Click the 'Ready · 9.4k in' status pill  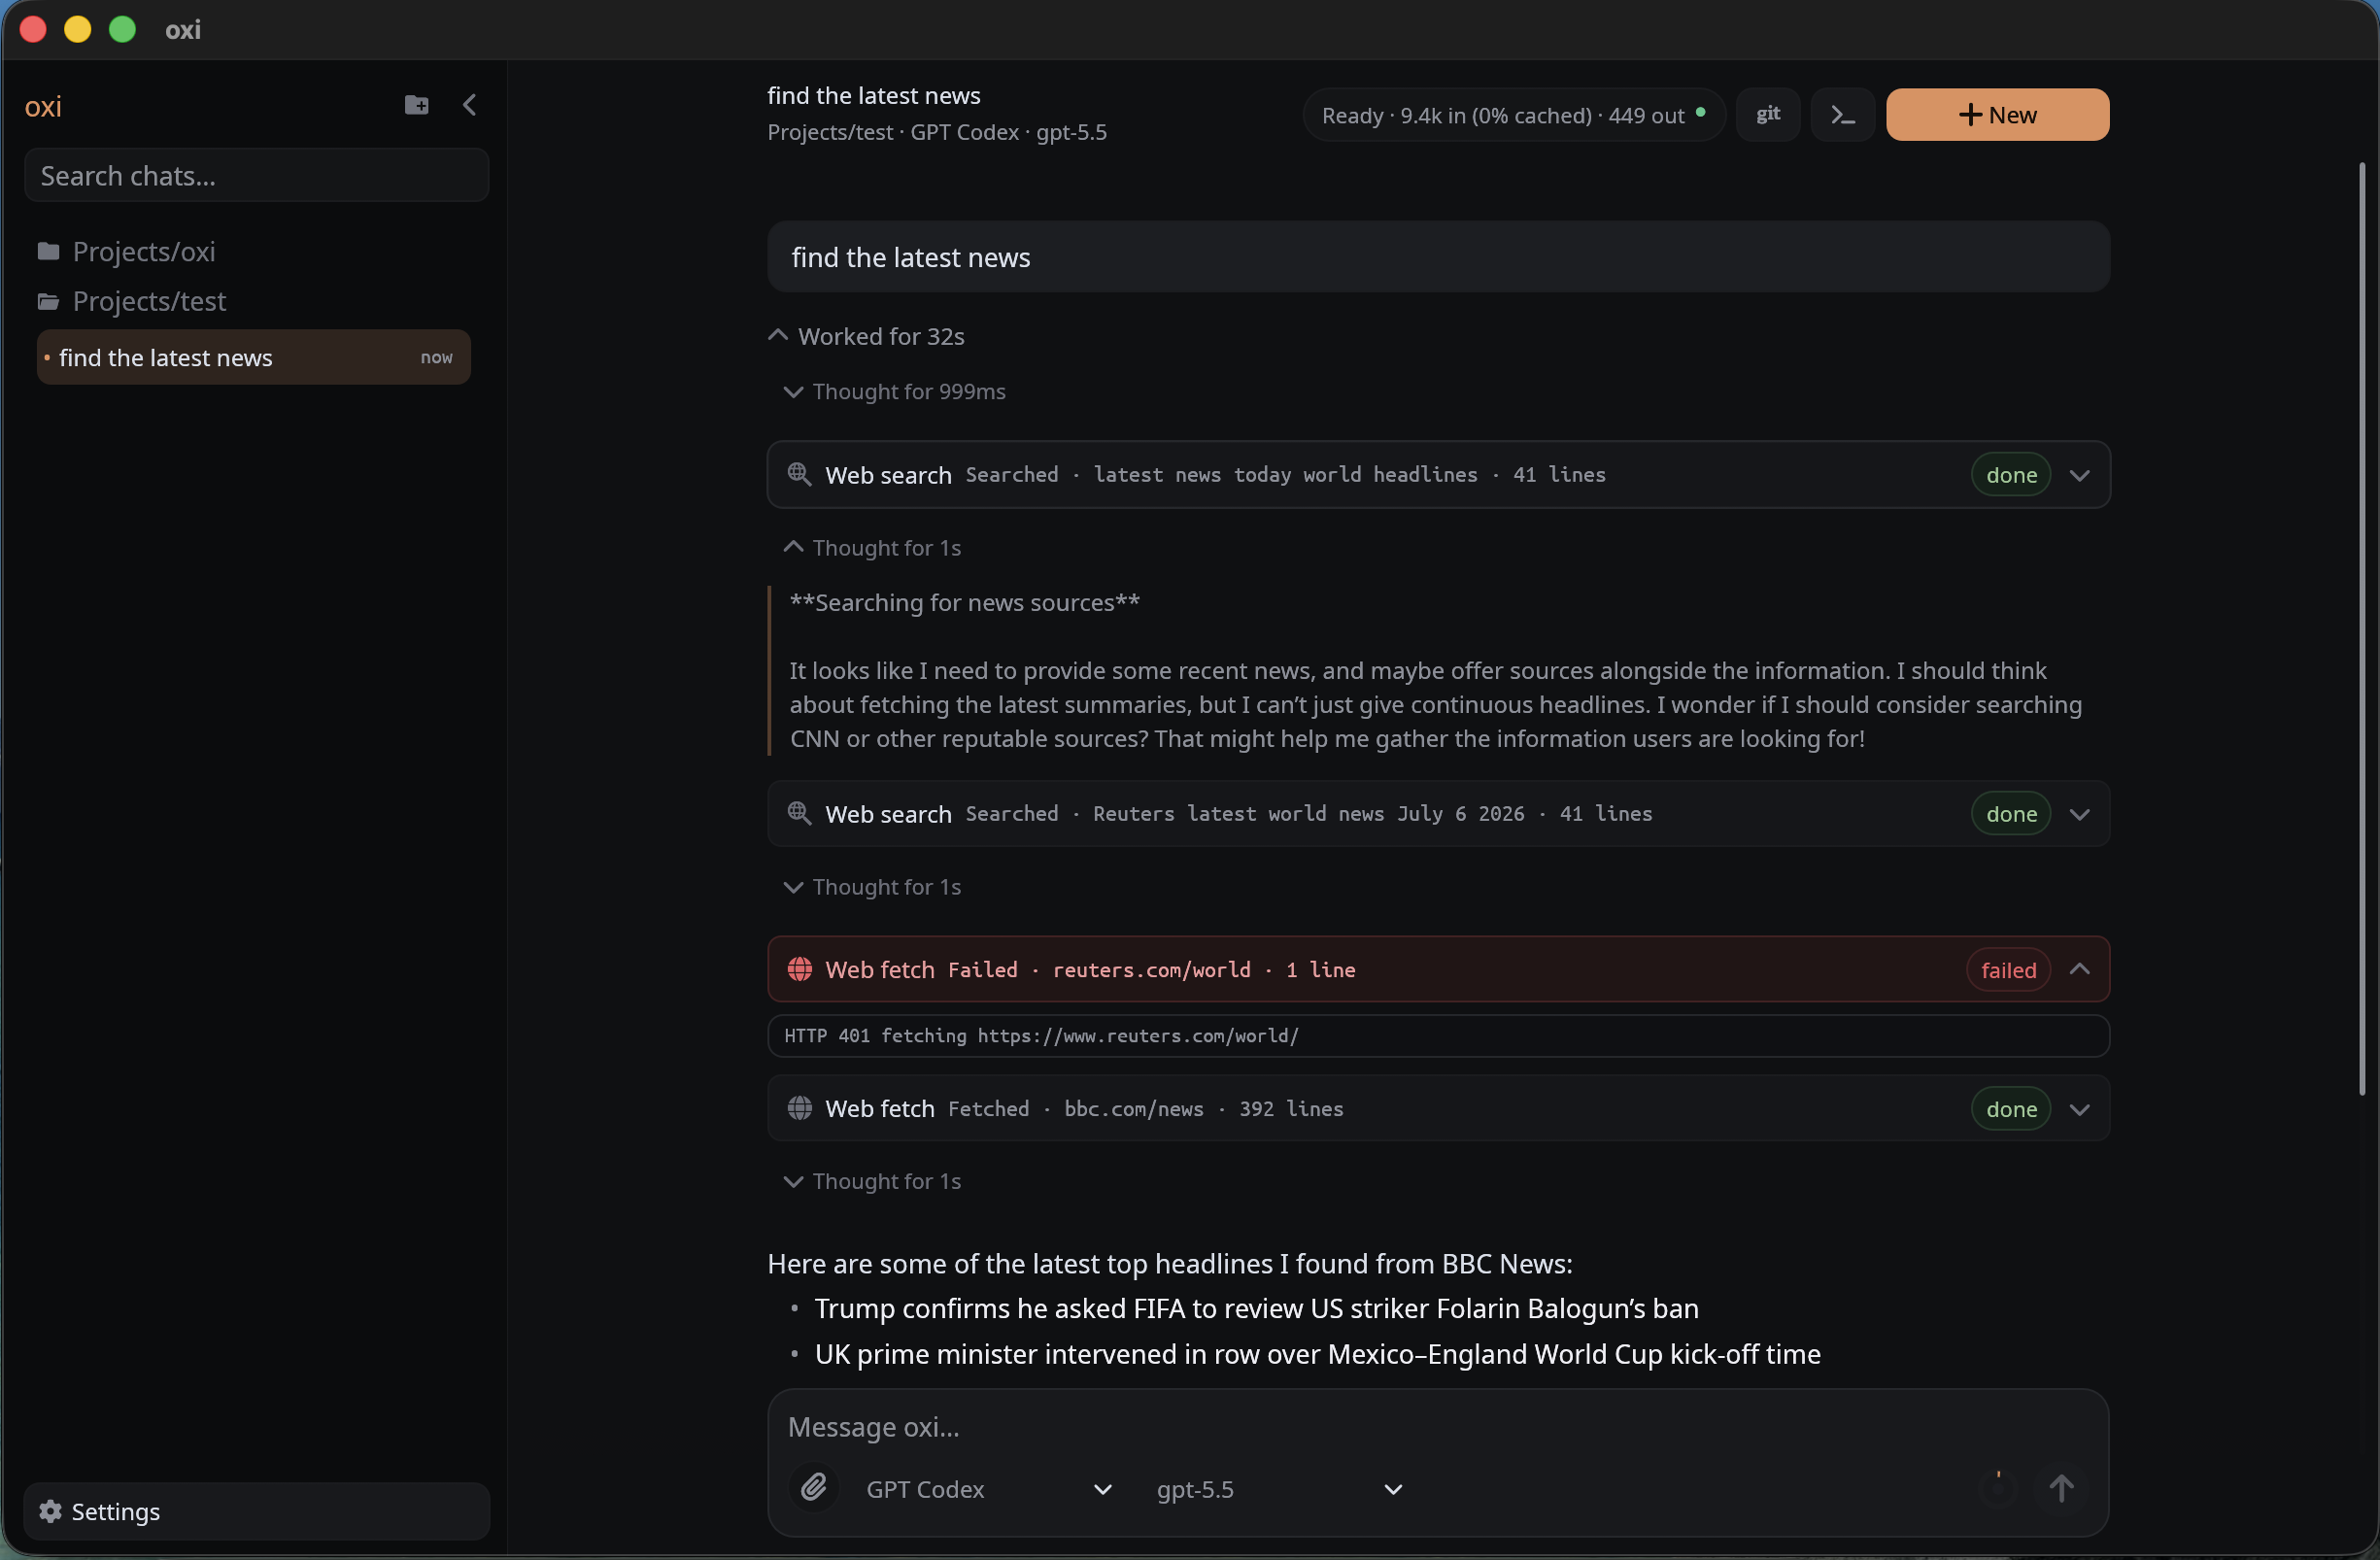(1513, 115)
